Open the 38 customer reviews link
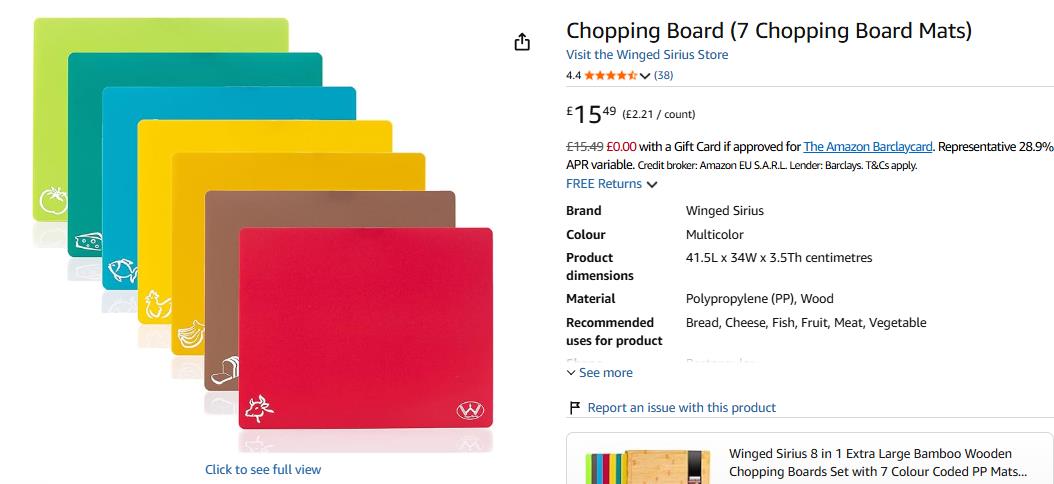Screen dimensions: 1054x484 click(663, 75)
